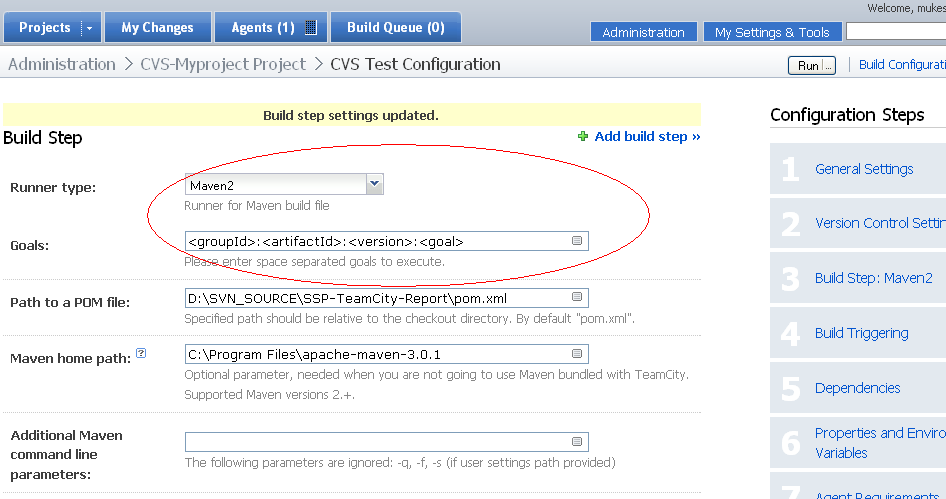Click the 'Configuration Steps' heading
The width and height of the screenshot is (946, 499).
(x=847, y=115)
